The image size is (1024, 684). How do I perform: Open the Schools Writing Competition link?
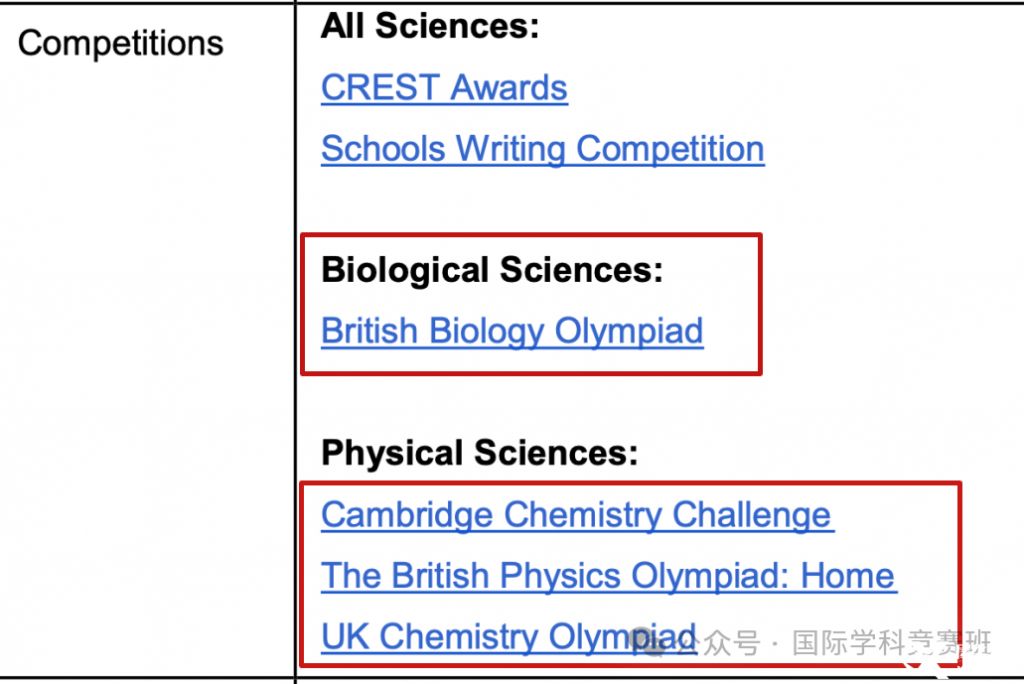pyautogui.click(x=542, y=149)
